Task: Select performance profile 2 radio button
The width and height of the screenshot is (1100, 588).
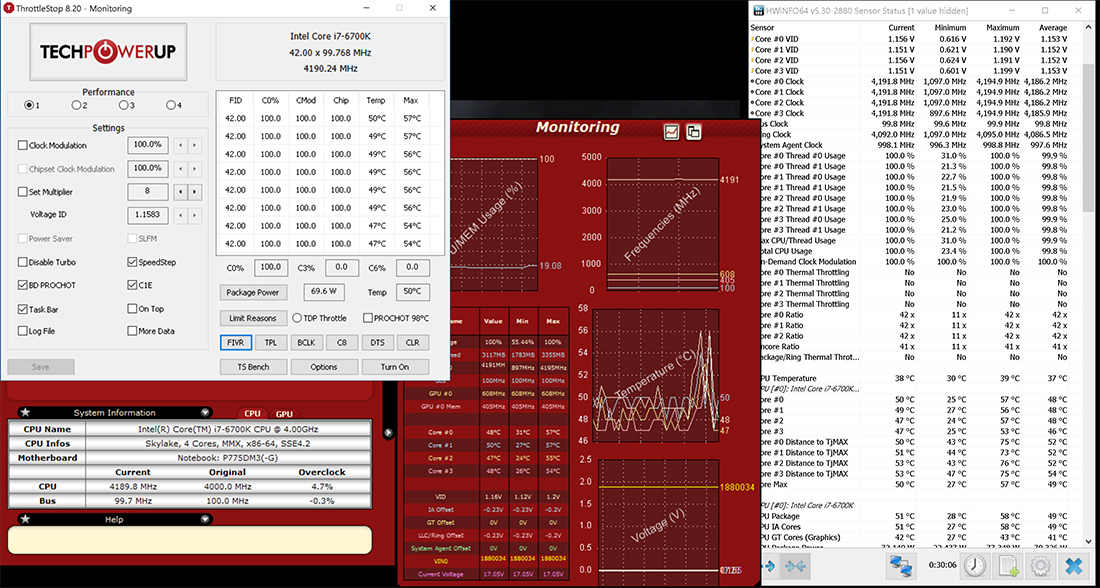Action: (76, 105)
